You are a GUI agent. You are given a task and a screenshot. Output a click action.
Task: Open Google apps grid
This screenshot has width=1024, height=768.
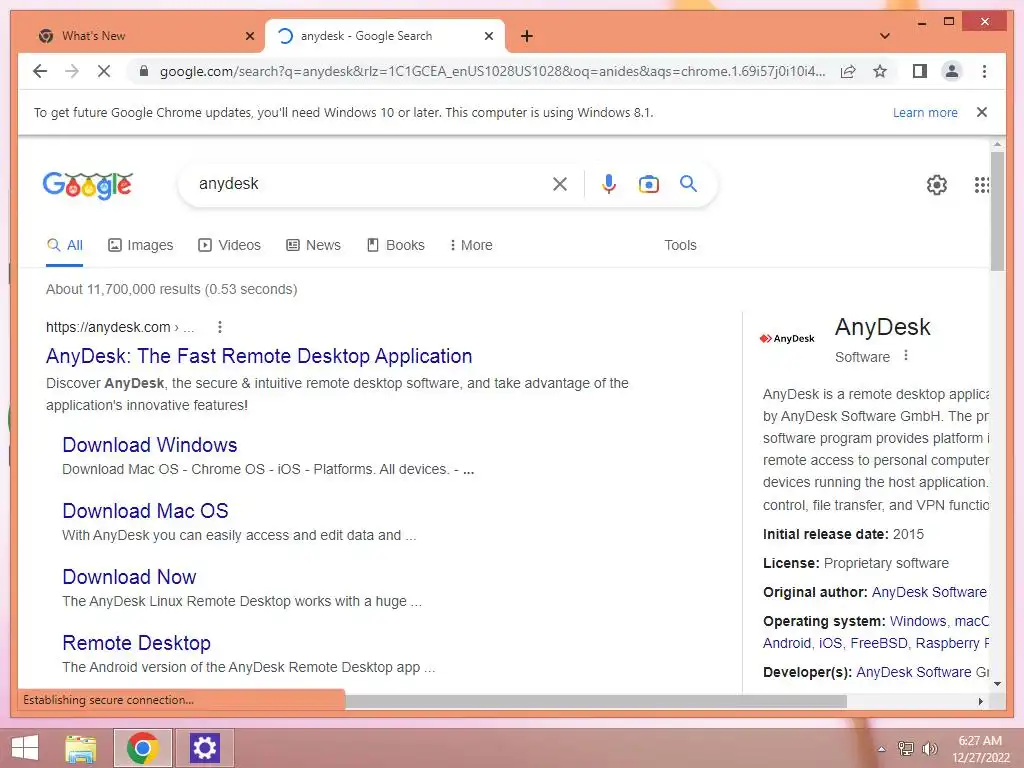982,185
